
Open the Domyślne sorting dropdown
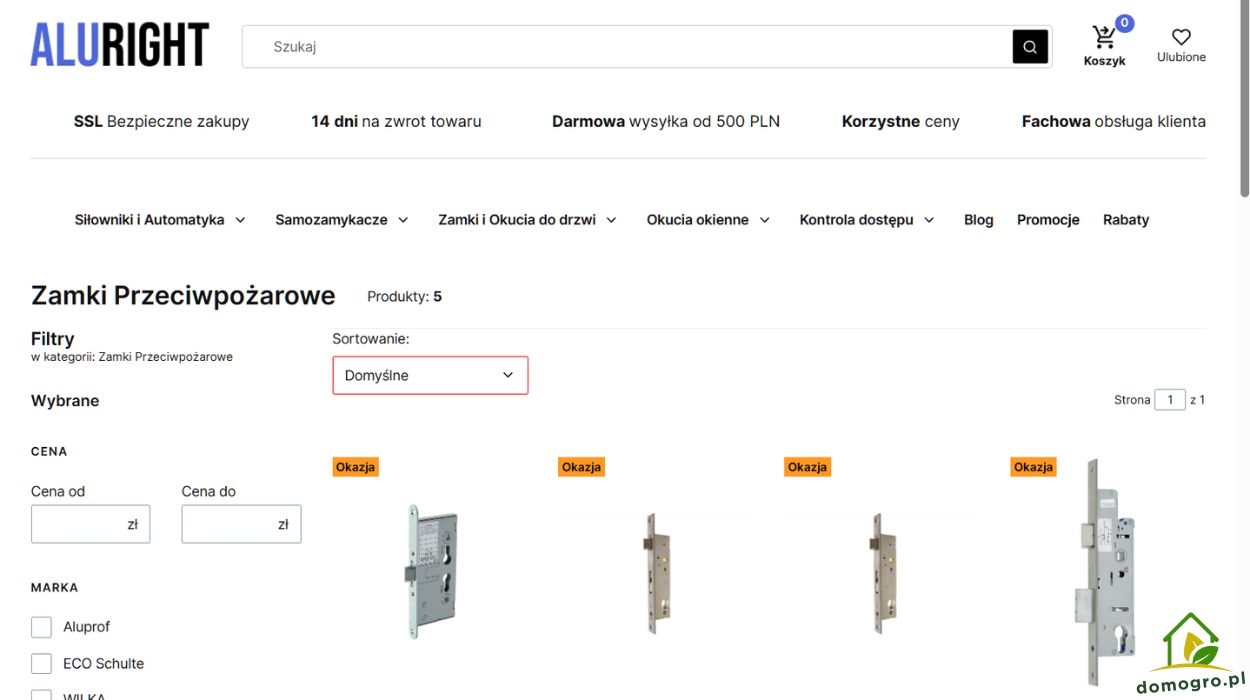pos(430,375)
